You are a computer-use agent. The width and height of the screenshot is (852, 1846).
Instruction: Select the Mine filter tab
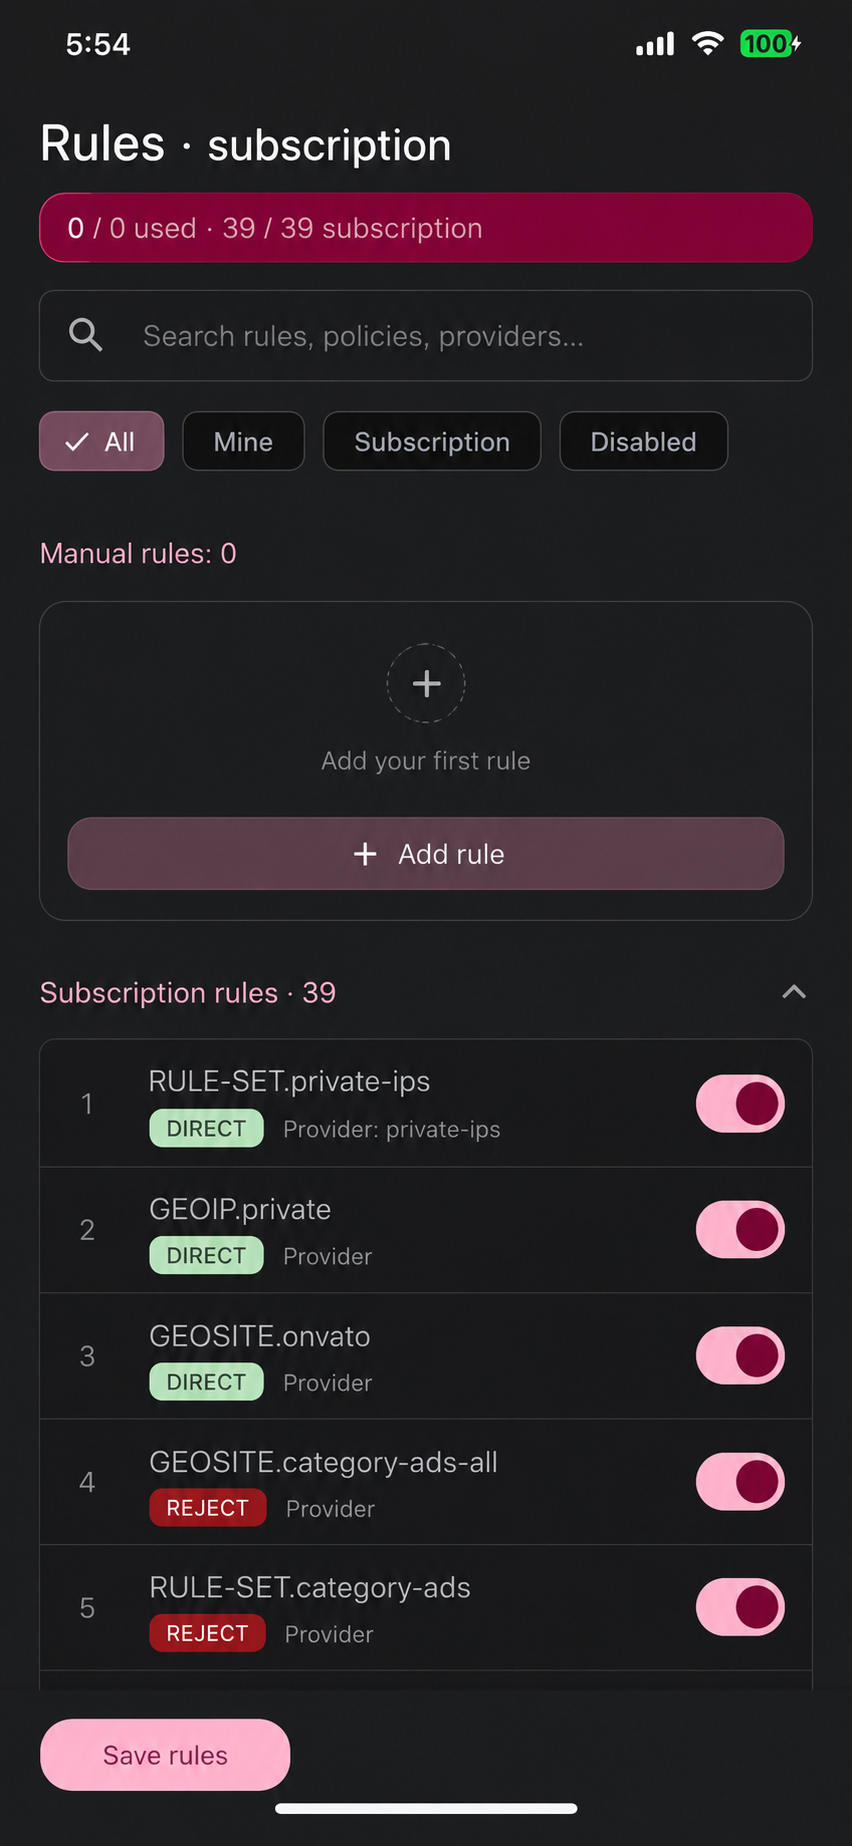coord(243,441)
